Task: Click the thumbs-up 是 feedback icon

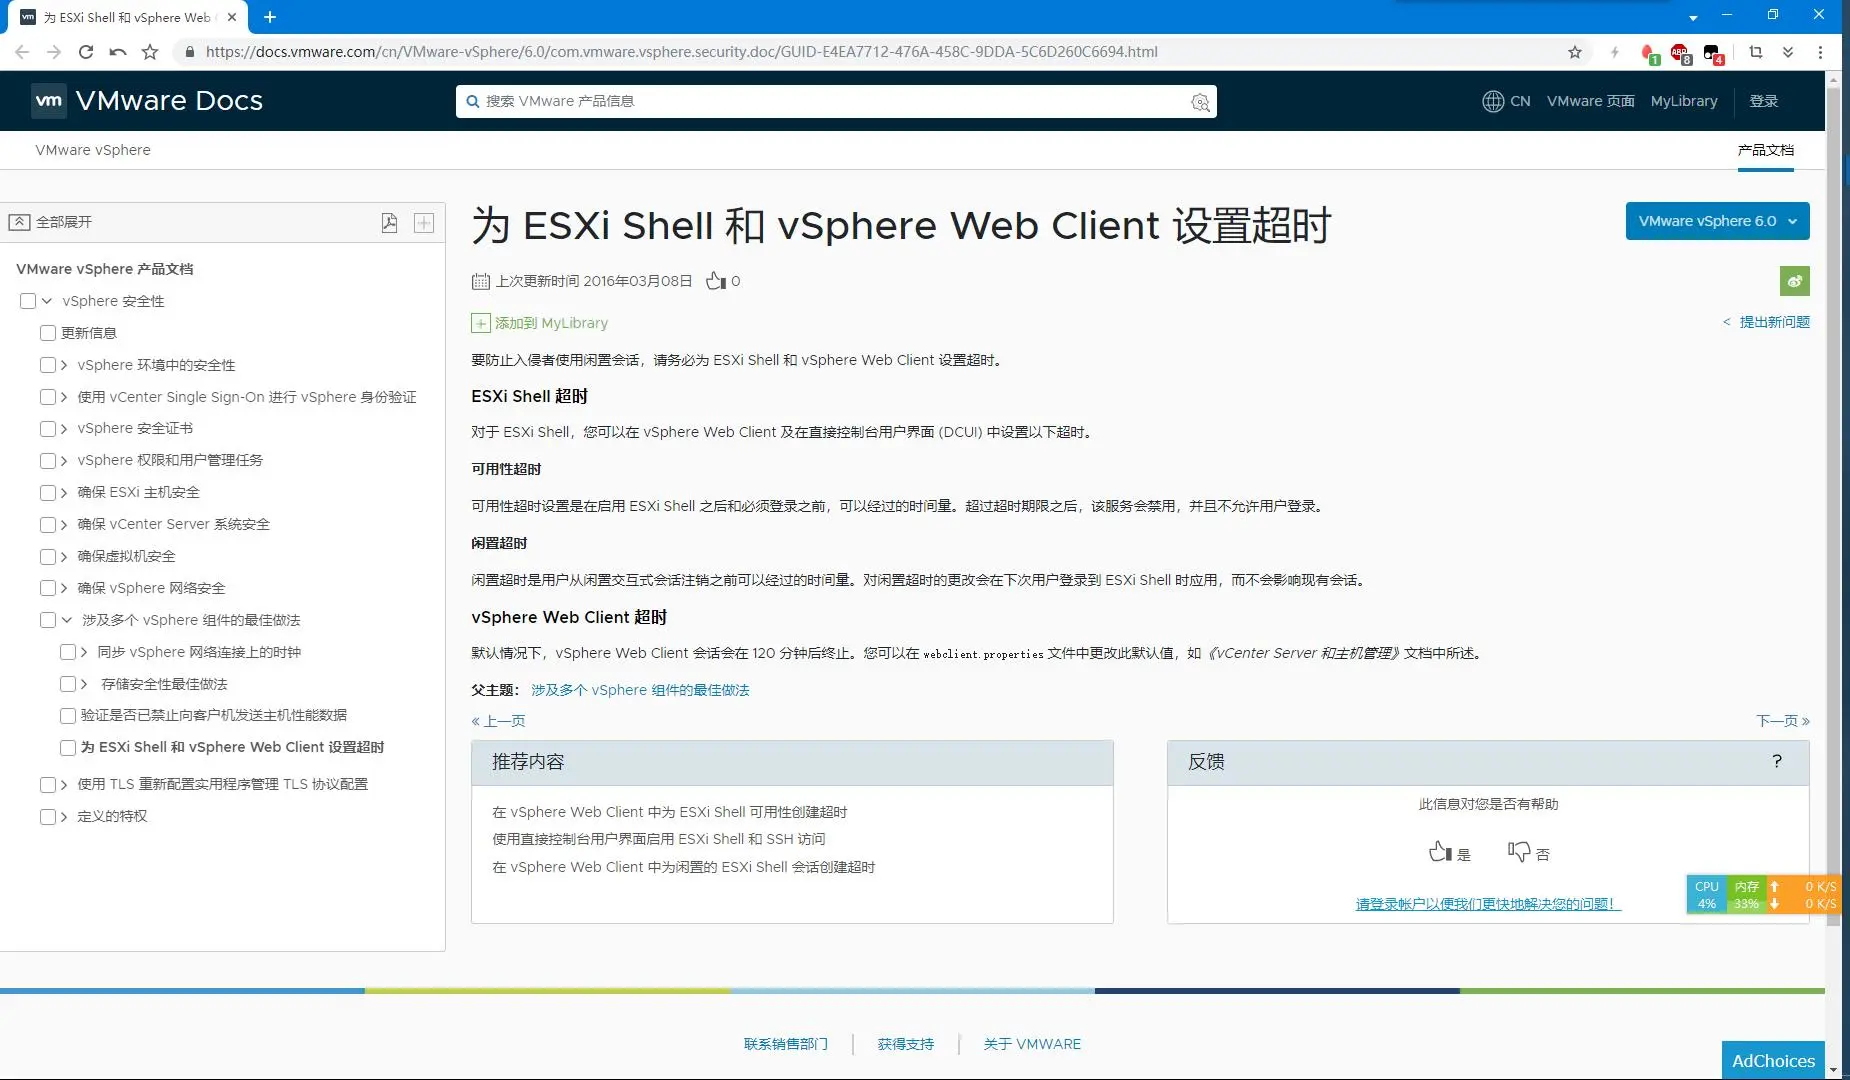Action: click(x=1439, y=852)
